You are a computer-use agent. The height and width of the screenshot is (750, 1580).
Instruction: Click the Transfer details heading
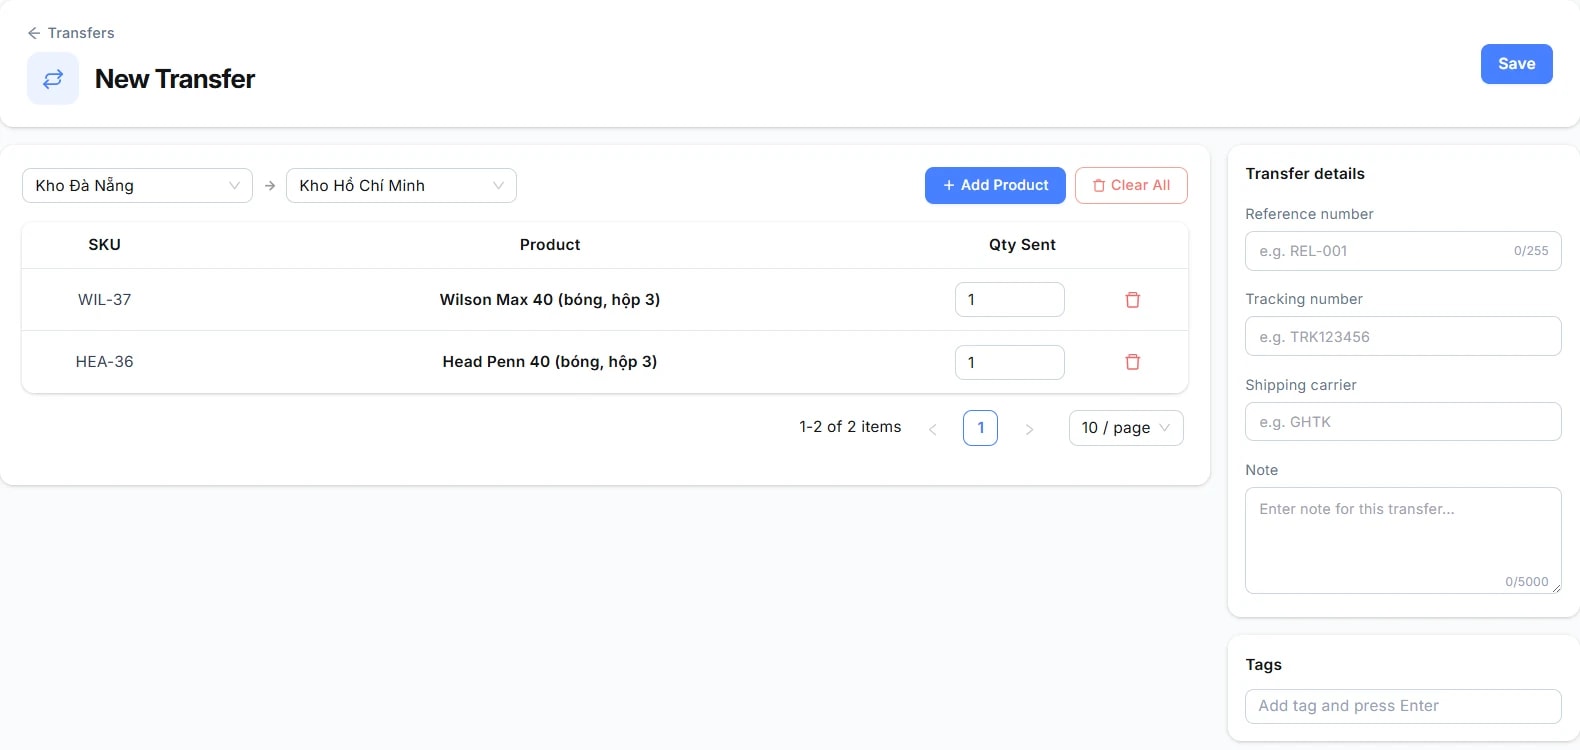tap(1305, 174)
